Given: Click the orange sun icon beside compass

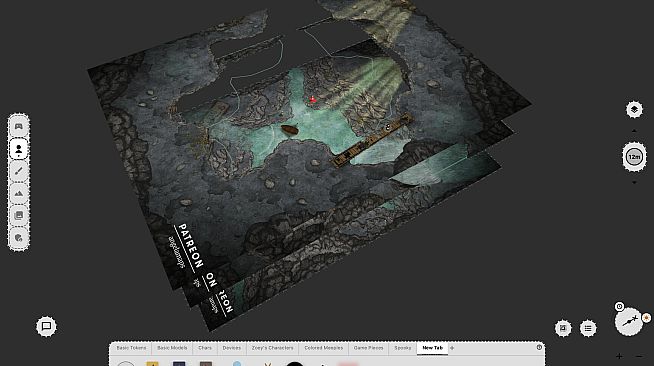Looking at the screenshot, I should pos(646,318).
